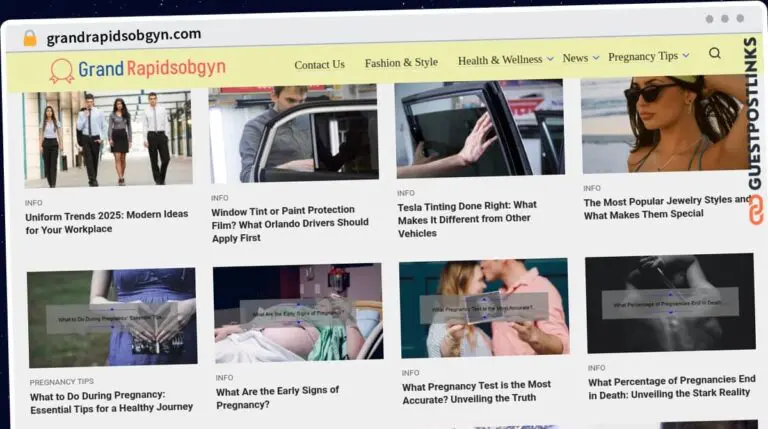Open the News menu item
The image size is (768, 429).
click(x=575, y=58)
